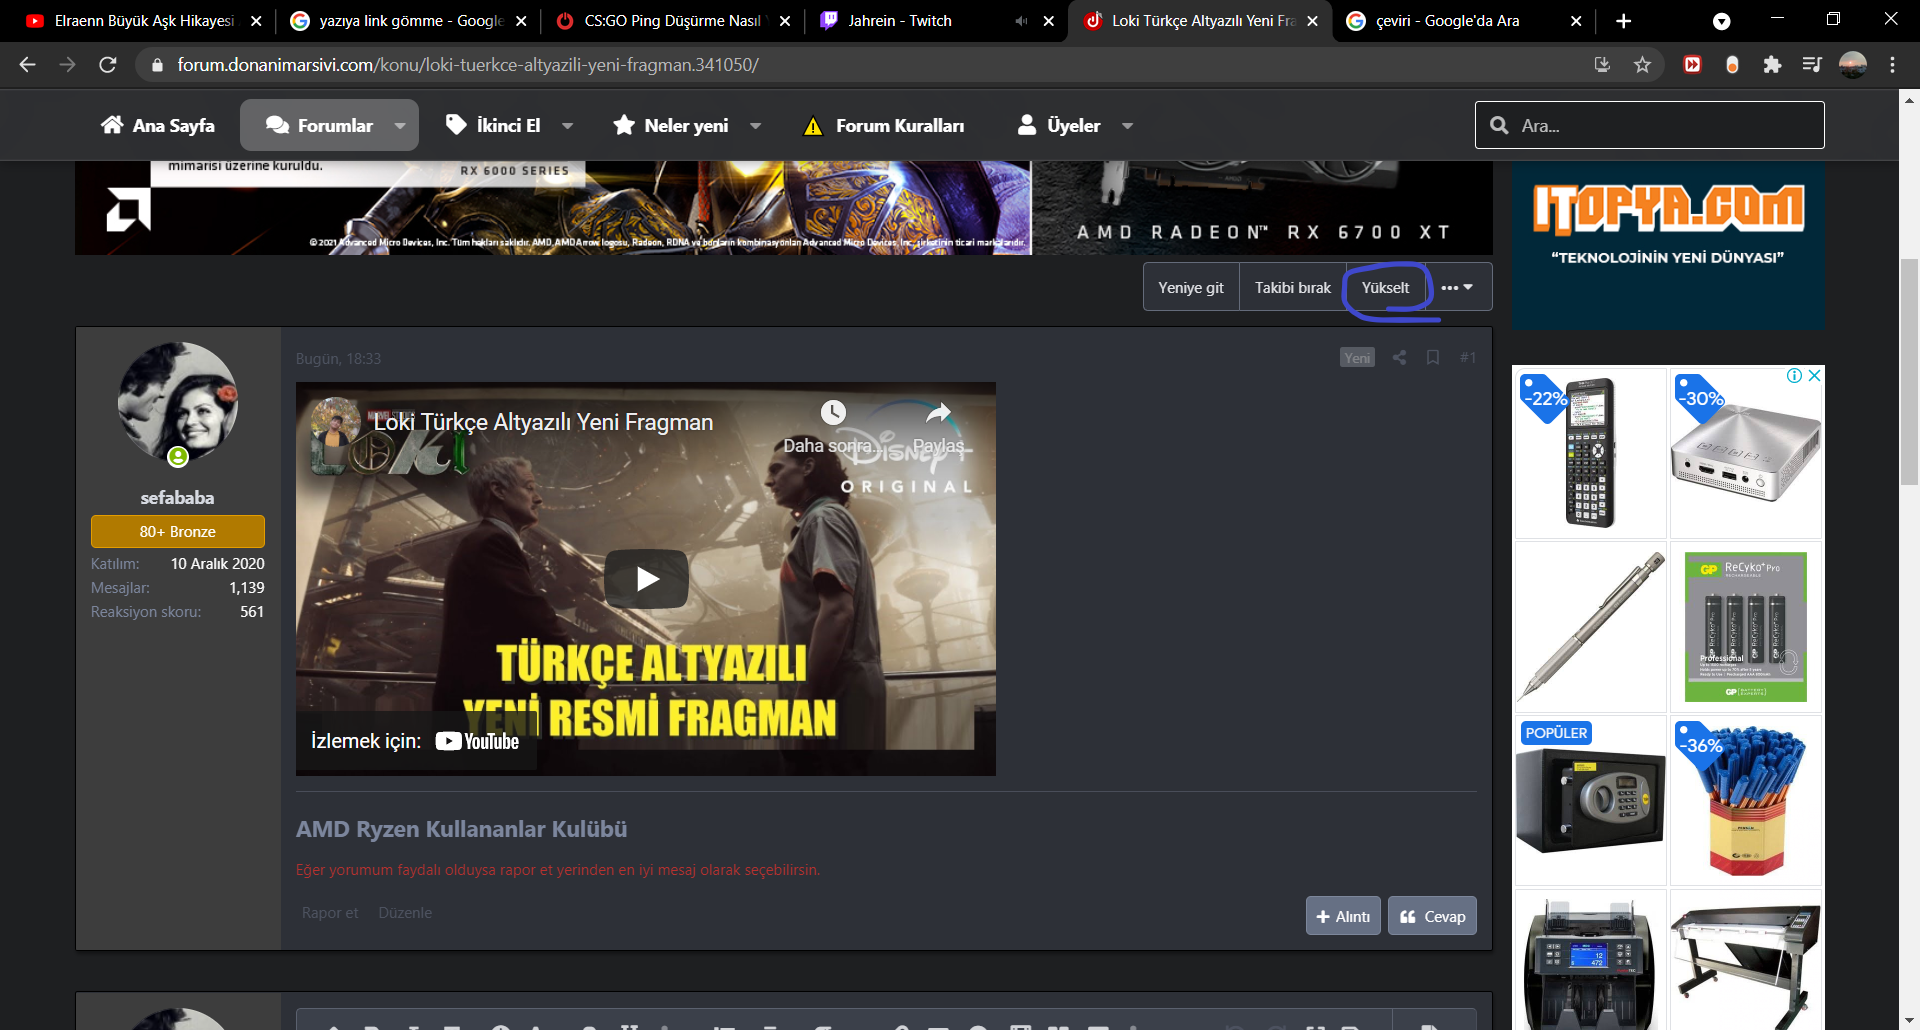
Task: Click the AMD Radeon RX 6700 XT banner
Action: 783,208
